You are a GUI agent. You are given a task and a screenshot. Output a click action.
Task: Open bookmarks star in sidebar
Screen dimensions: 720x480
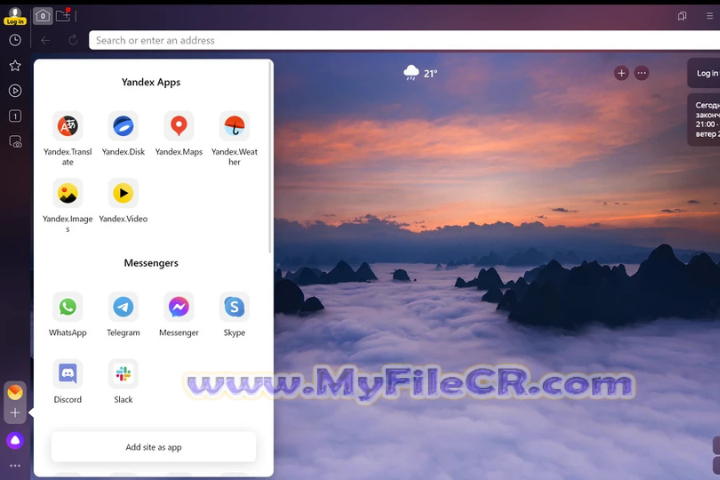[x=15, y=66]
